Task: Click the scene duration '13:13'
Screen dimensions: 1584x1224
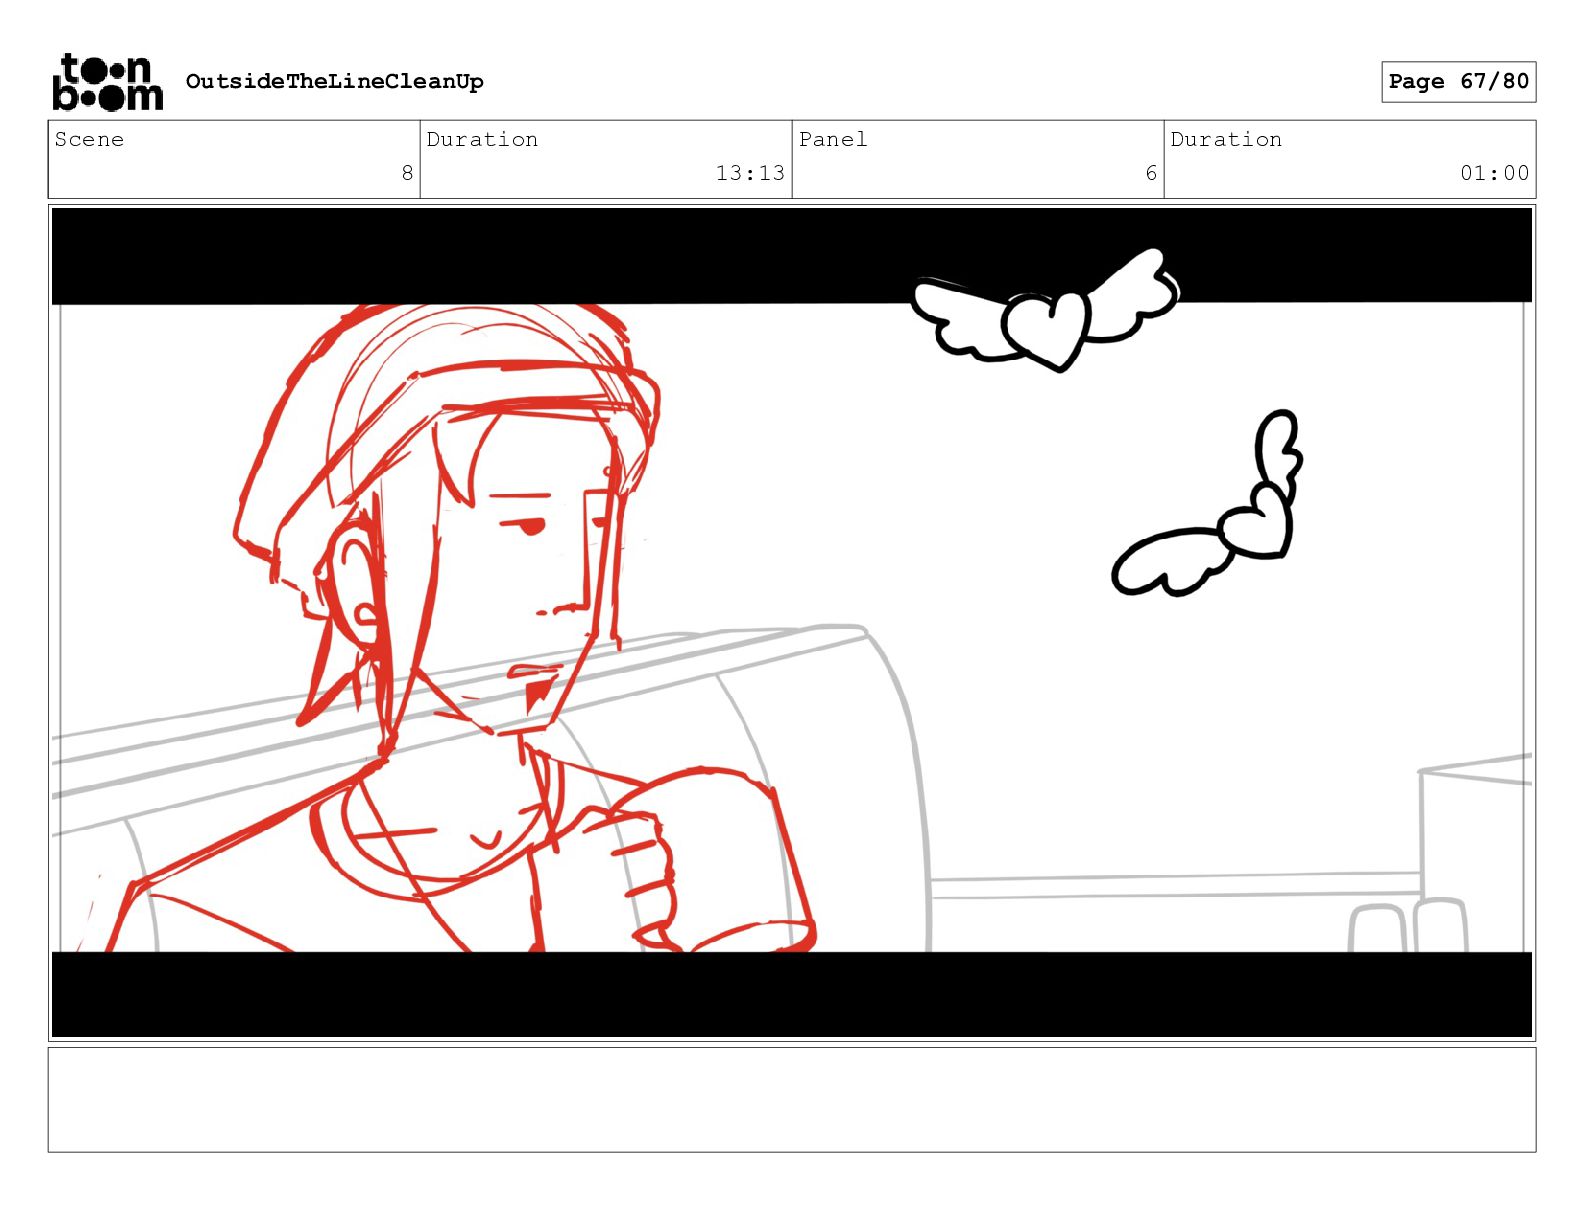Action: 750,173
